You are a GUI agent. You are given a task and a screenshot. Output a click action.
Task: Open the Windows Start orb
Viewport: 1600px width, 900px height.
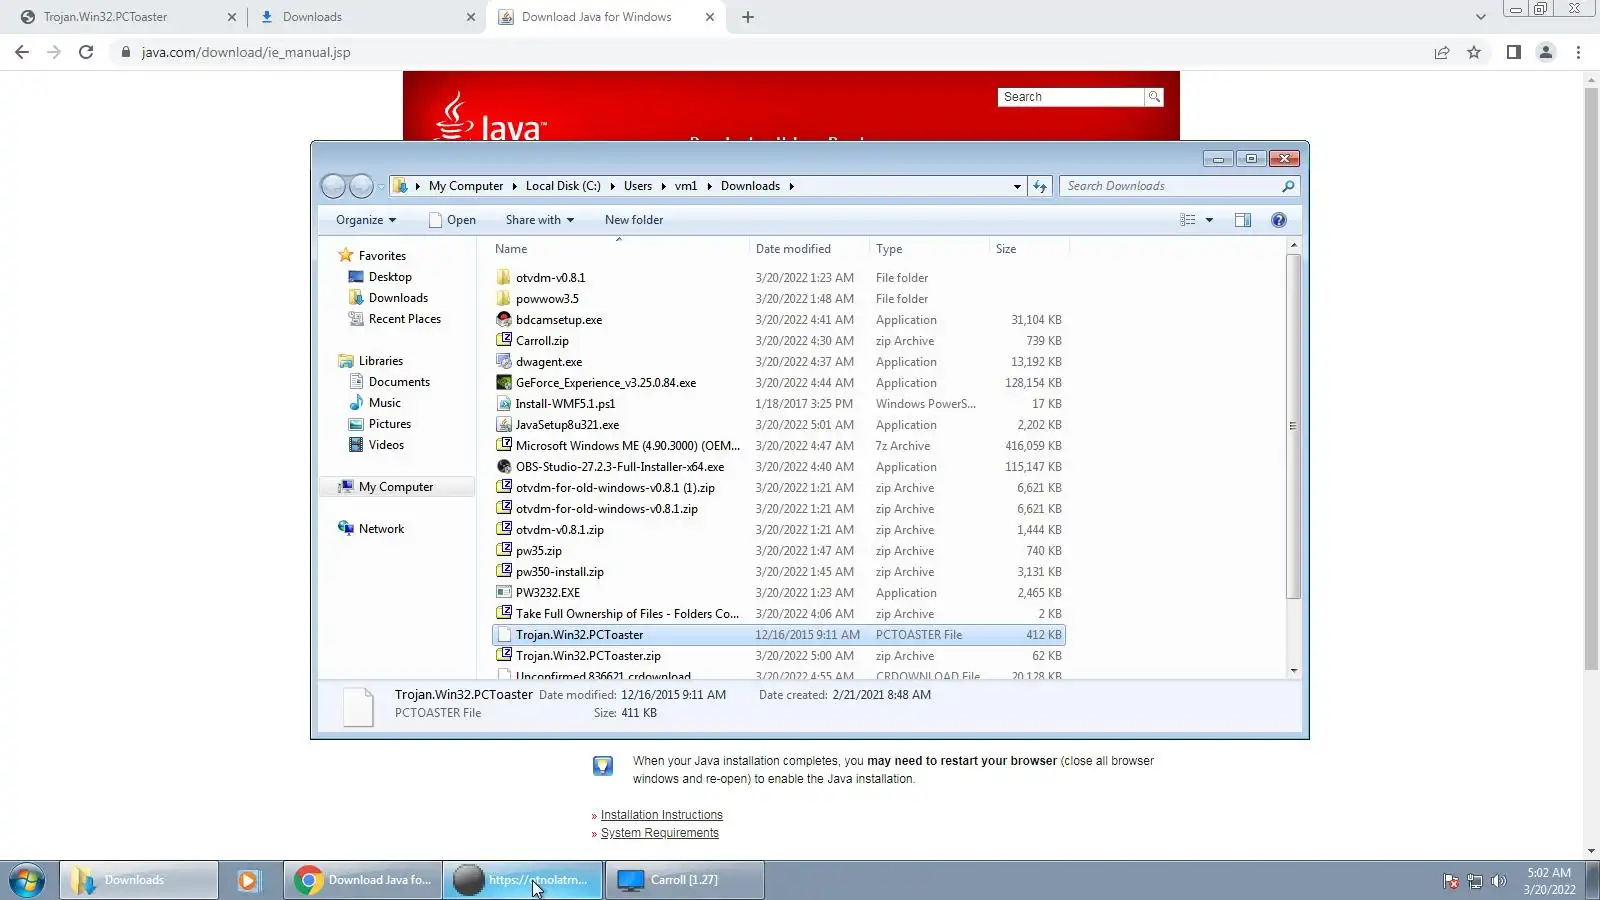[x=27, y=881]
